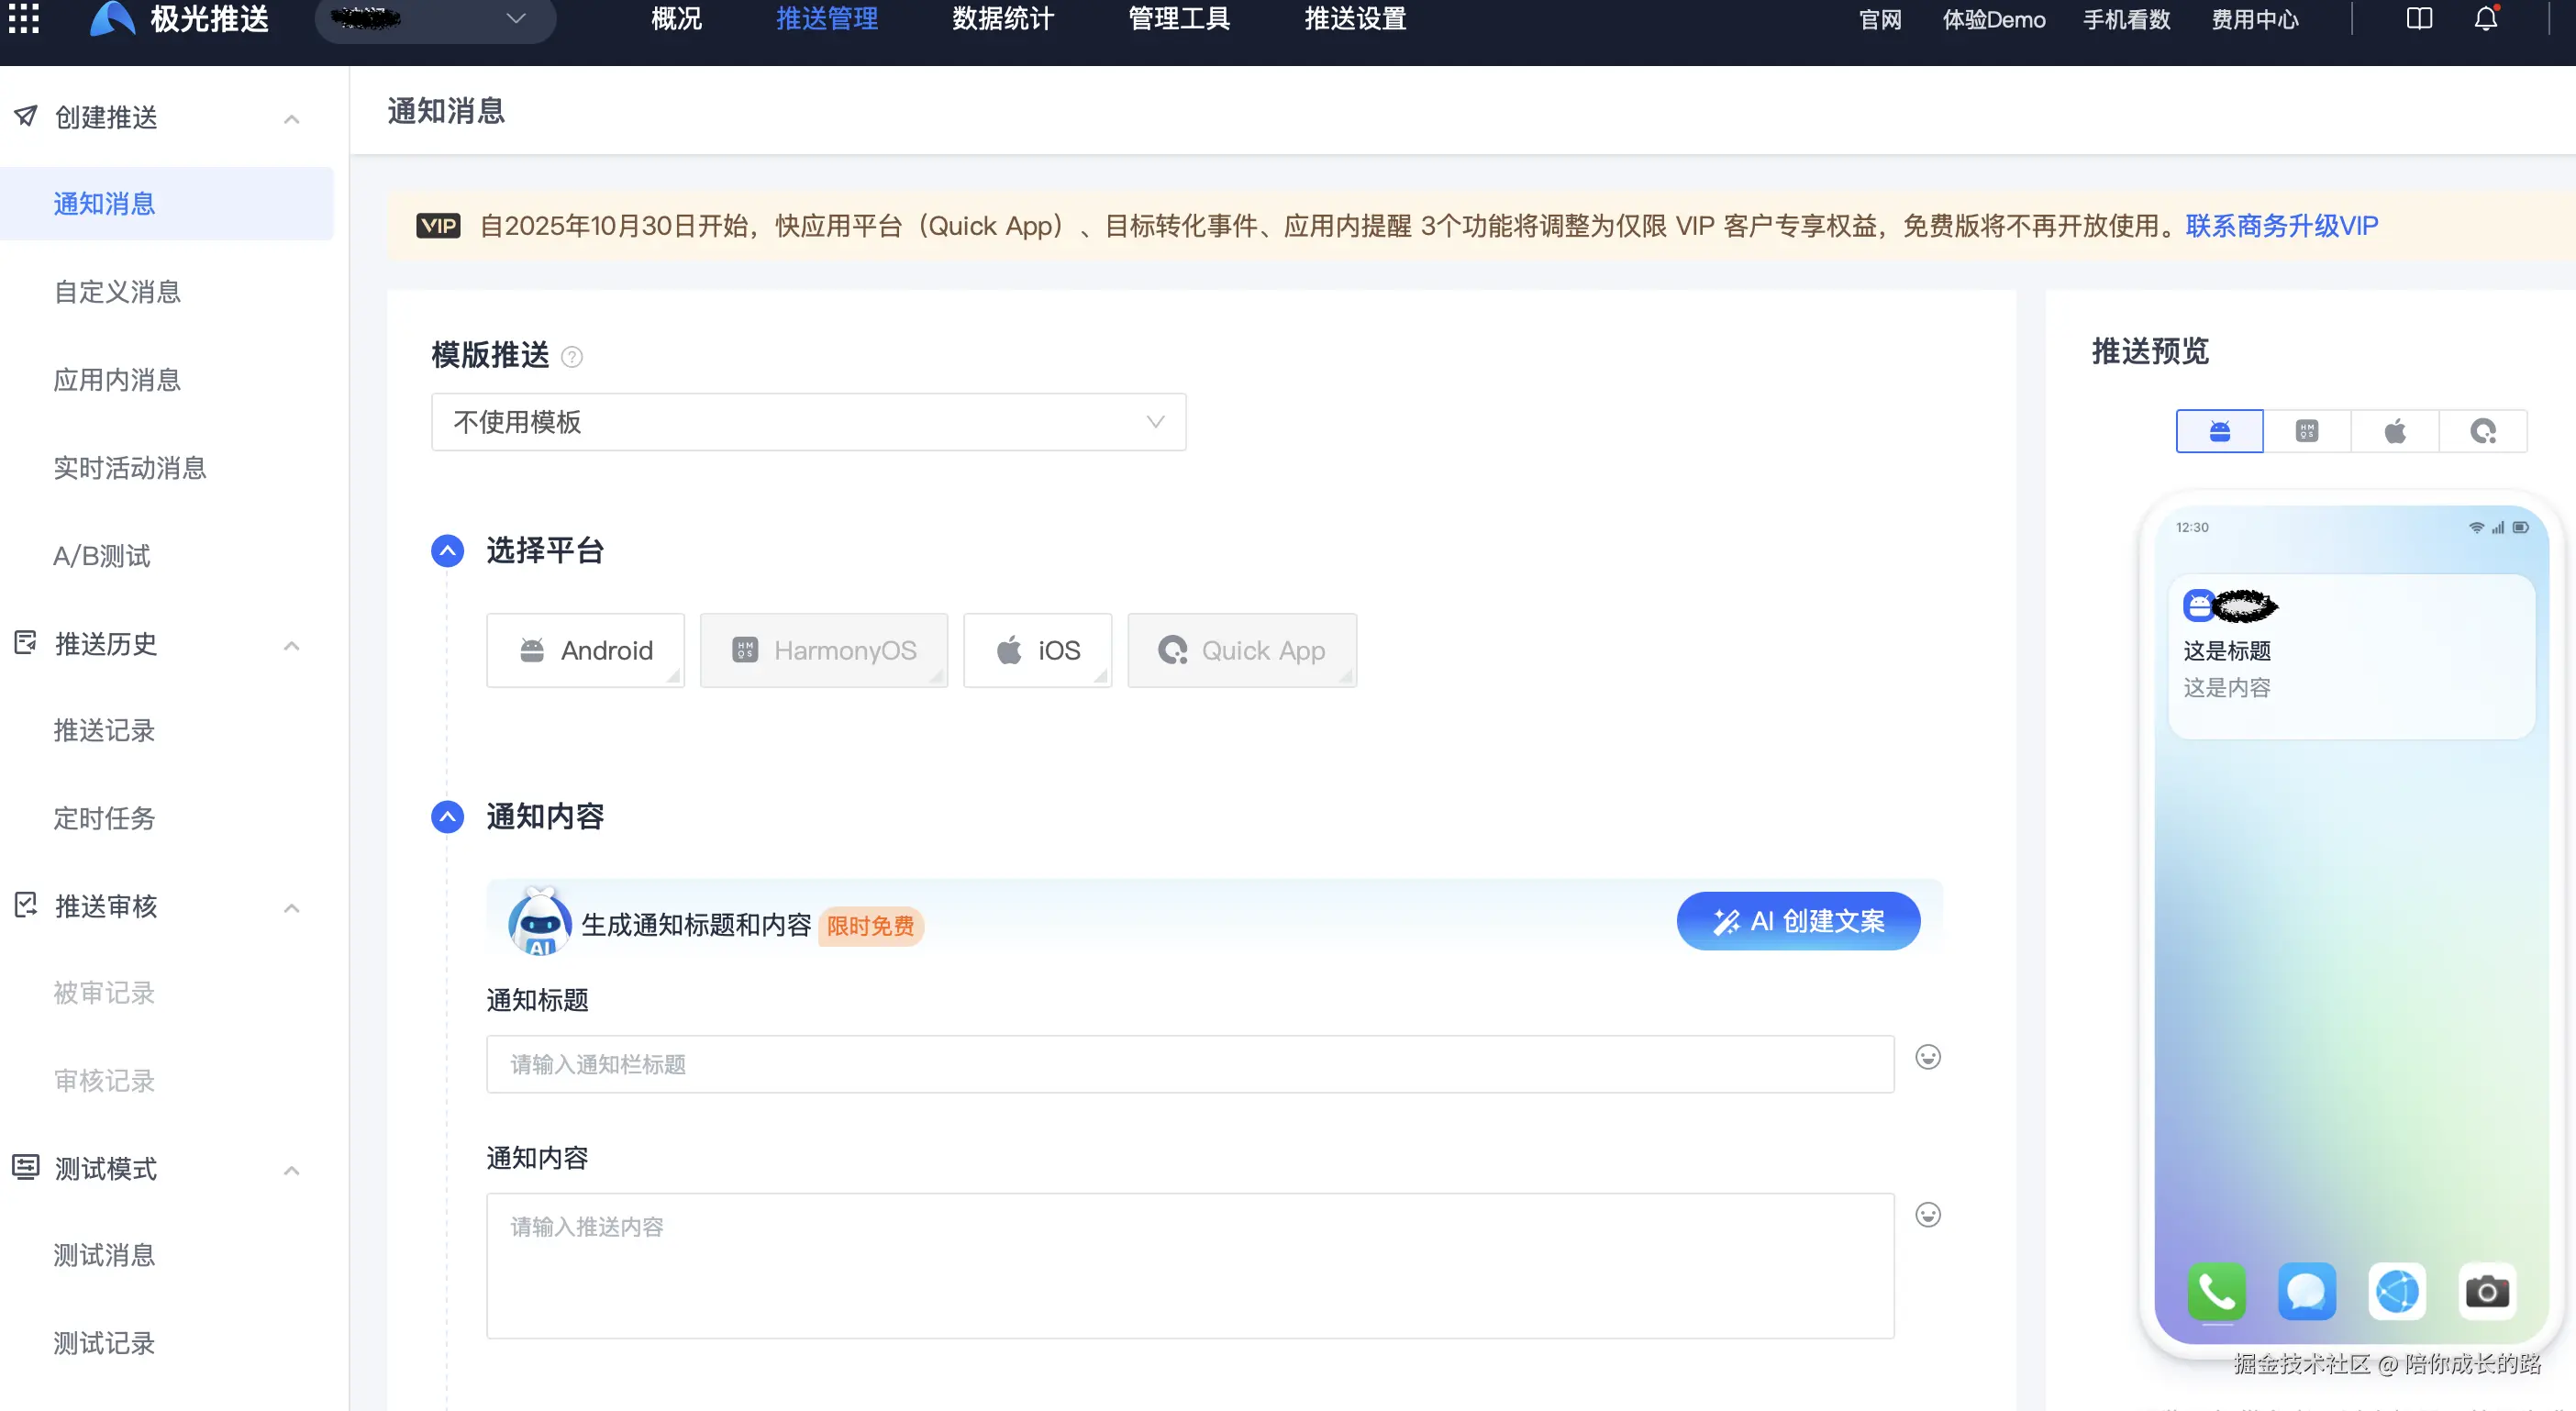Screen dimensions: 2576x1411
Task: Select the Apple iOS preview icon
Action: [2395, 430]
